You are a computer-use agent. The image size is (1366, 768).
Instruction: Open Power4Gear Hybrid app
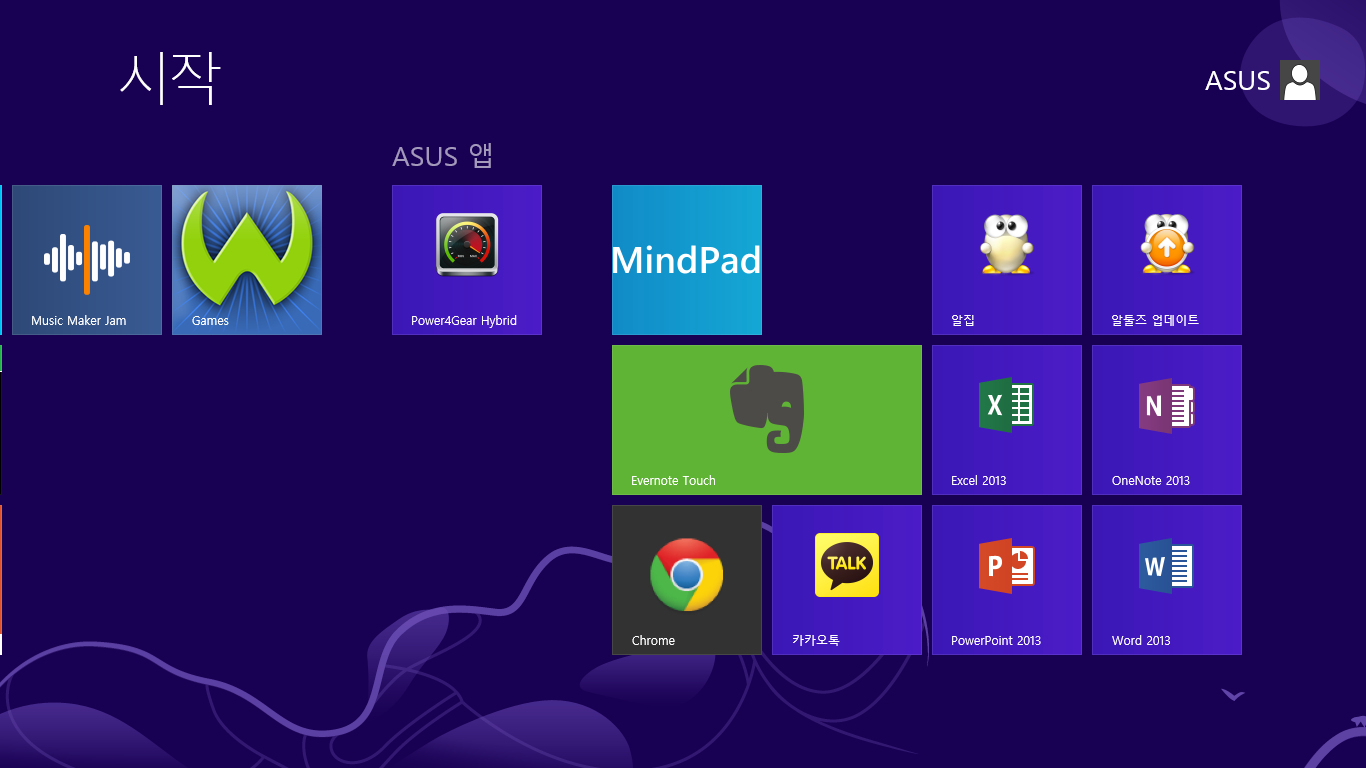(467, 260)
